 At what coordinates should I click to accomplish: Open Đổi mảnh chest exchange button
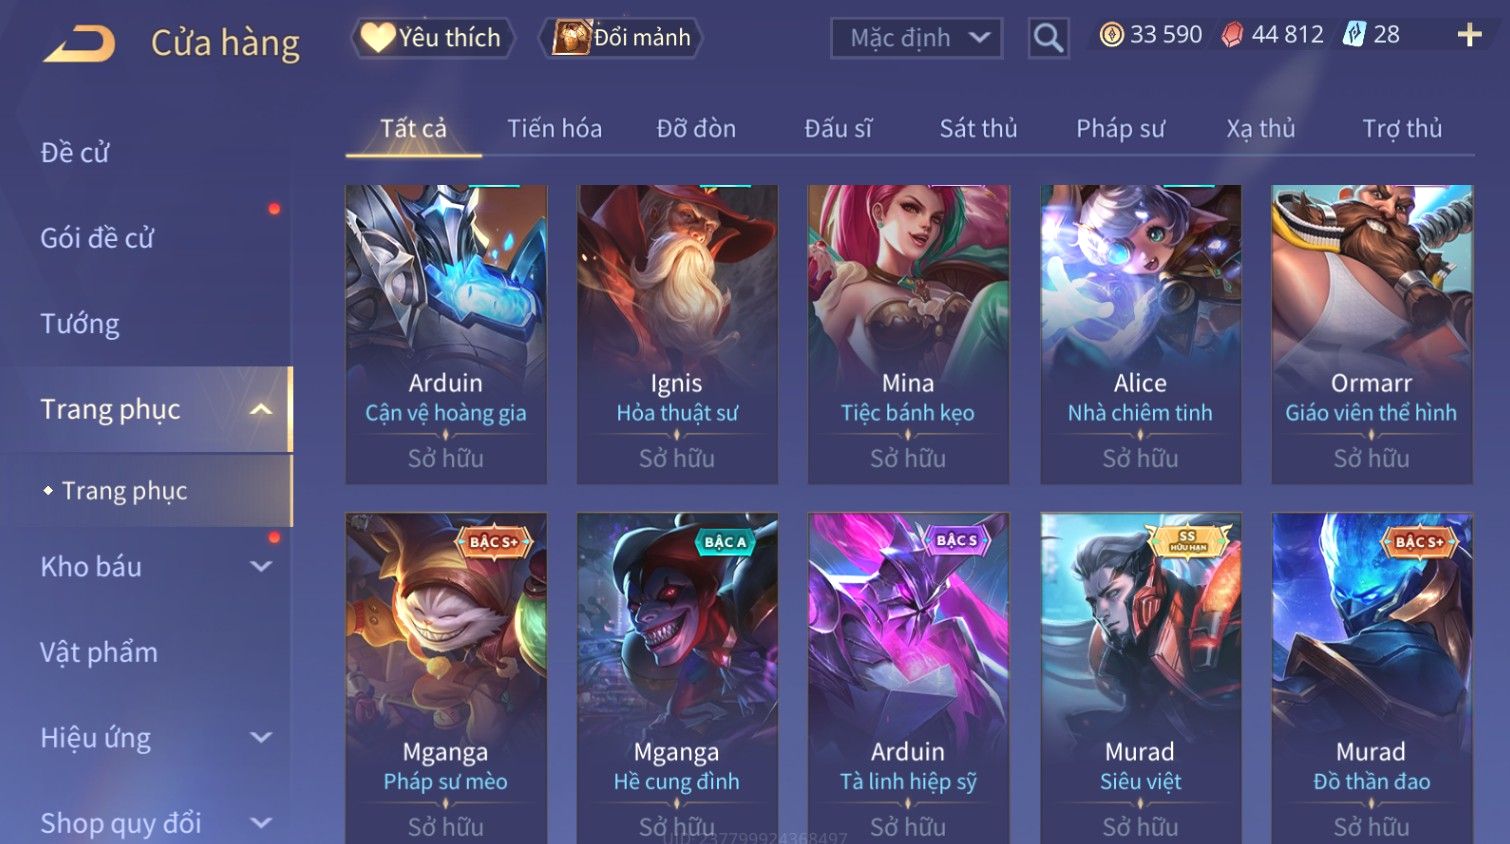click(x=620, y=38)
